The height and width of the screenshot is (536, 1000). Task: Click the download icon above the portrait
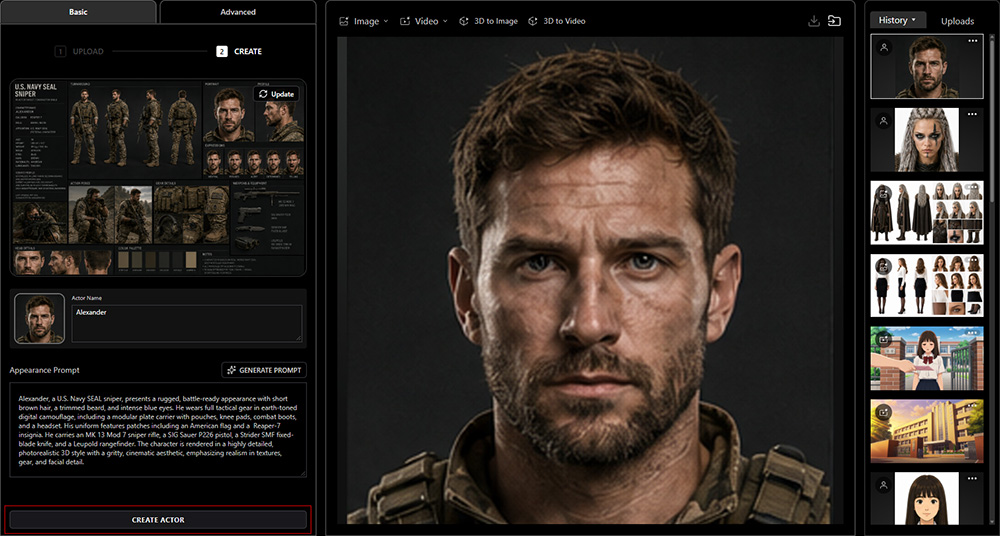click(813, 21)
